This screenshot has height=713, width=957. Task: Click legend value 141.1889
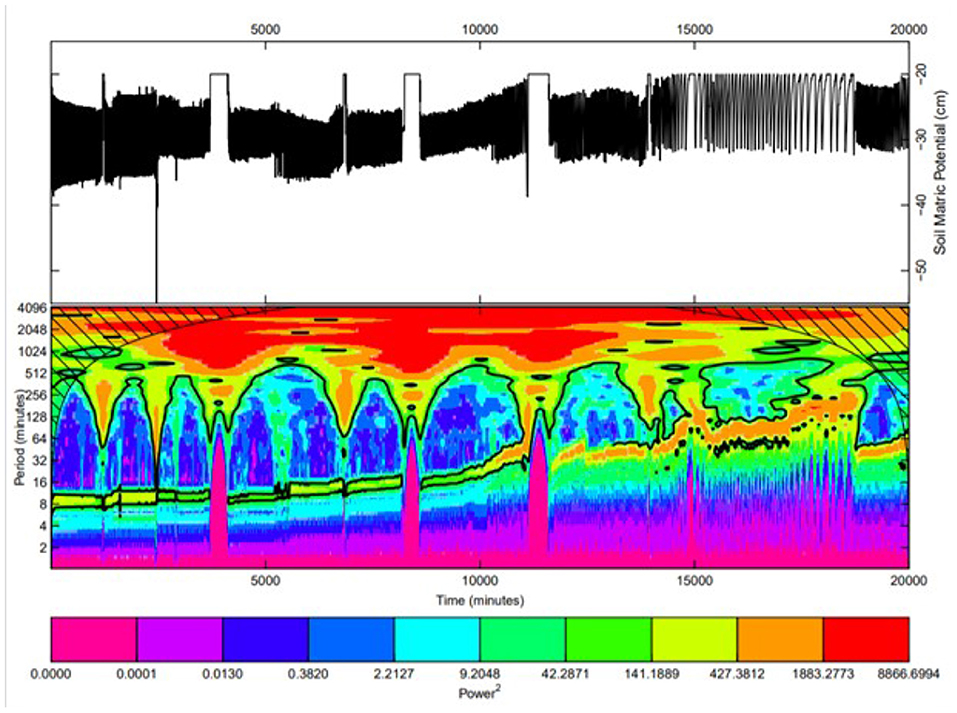click(652, 675)
